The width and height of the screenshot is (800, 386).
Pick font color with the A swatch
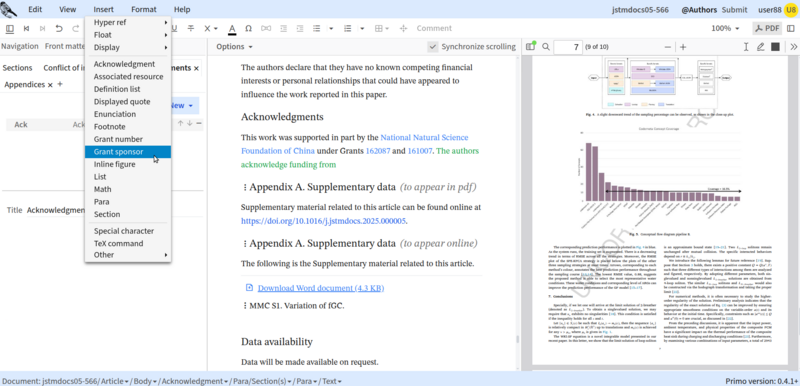tap(232, 29)
